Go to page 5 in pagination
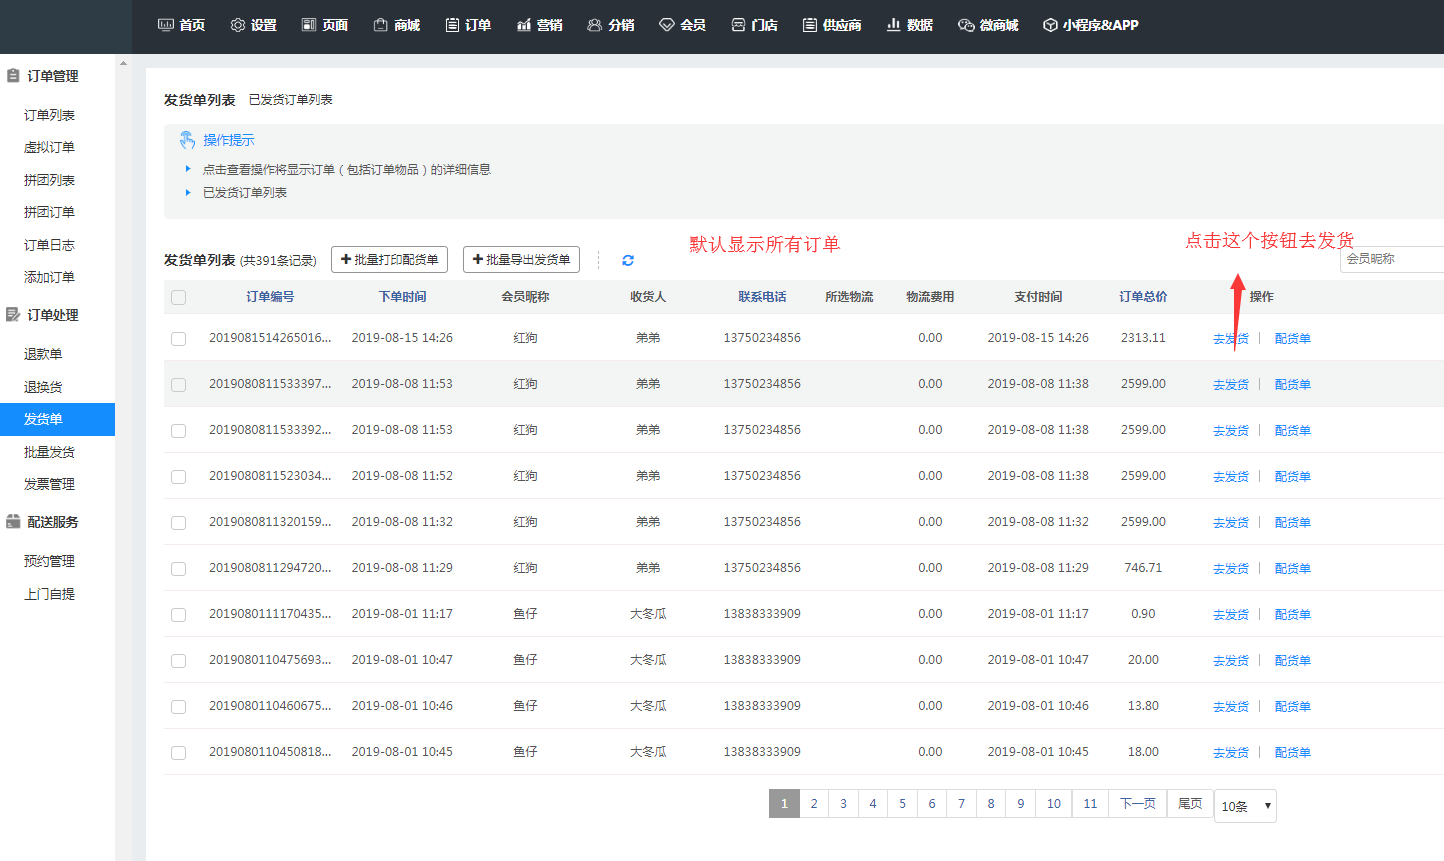The height and width of the screenshot is (861, 1444). pos(902,804)
